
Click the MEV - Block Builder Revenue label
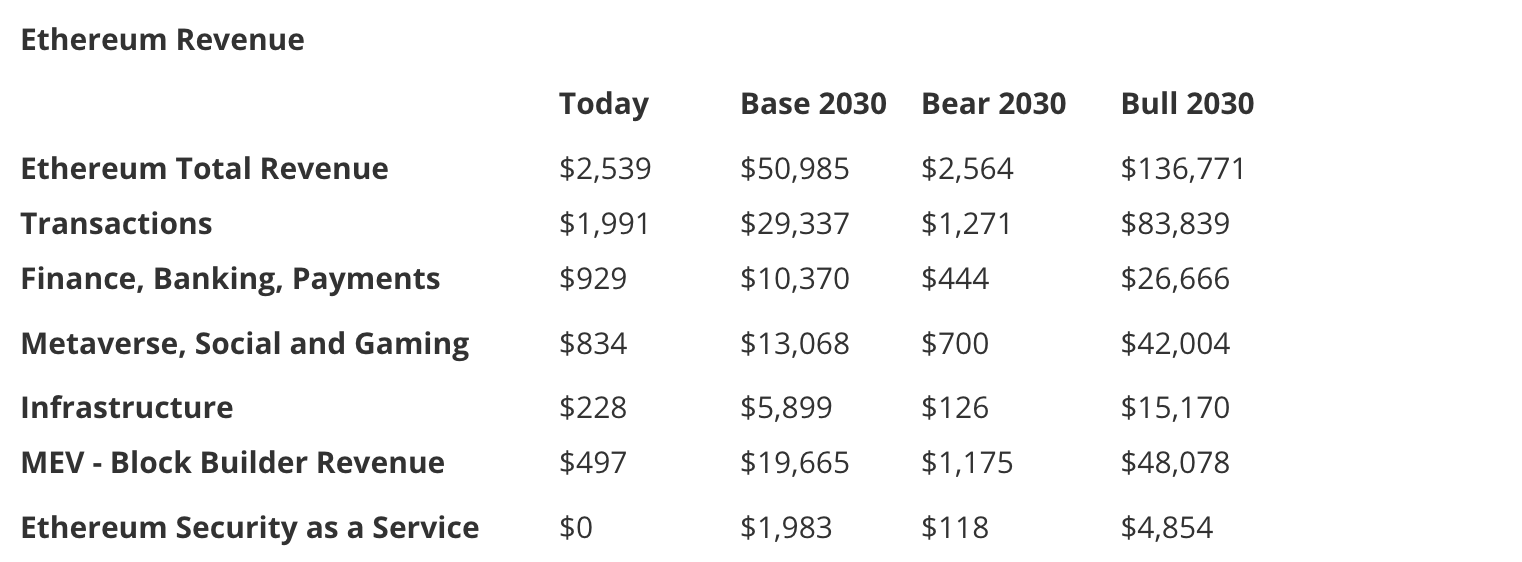tap(232, 463)
